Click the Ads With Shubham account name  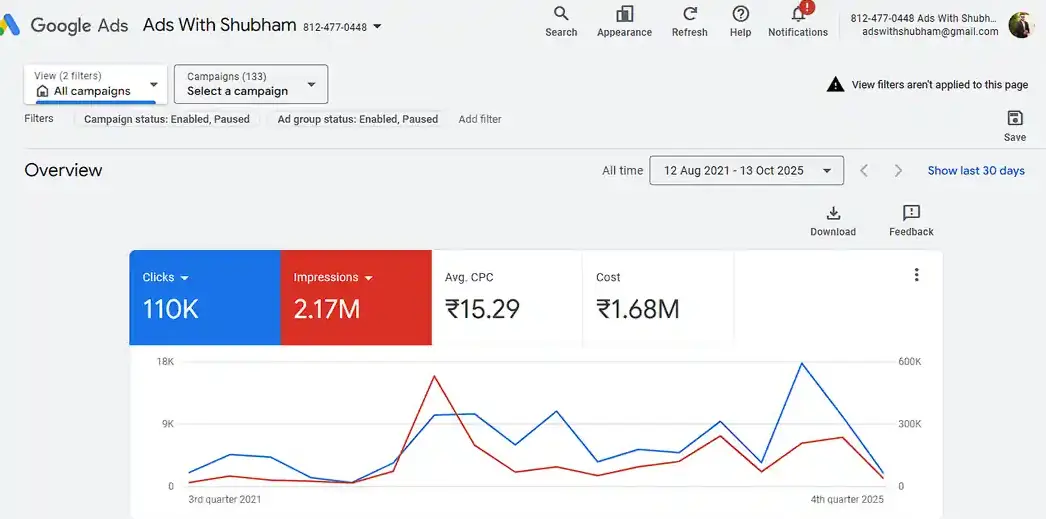pos(219,25)
